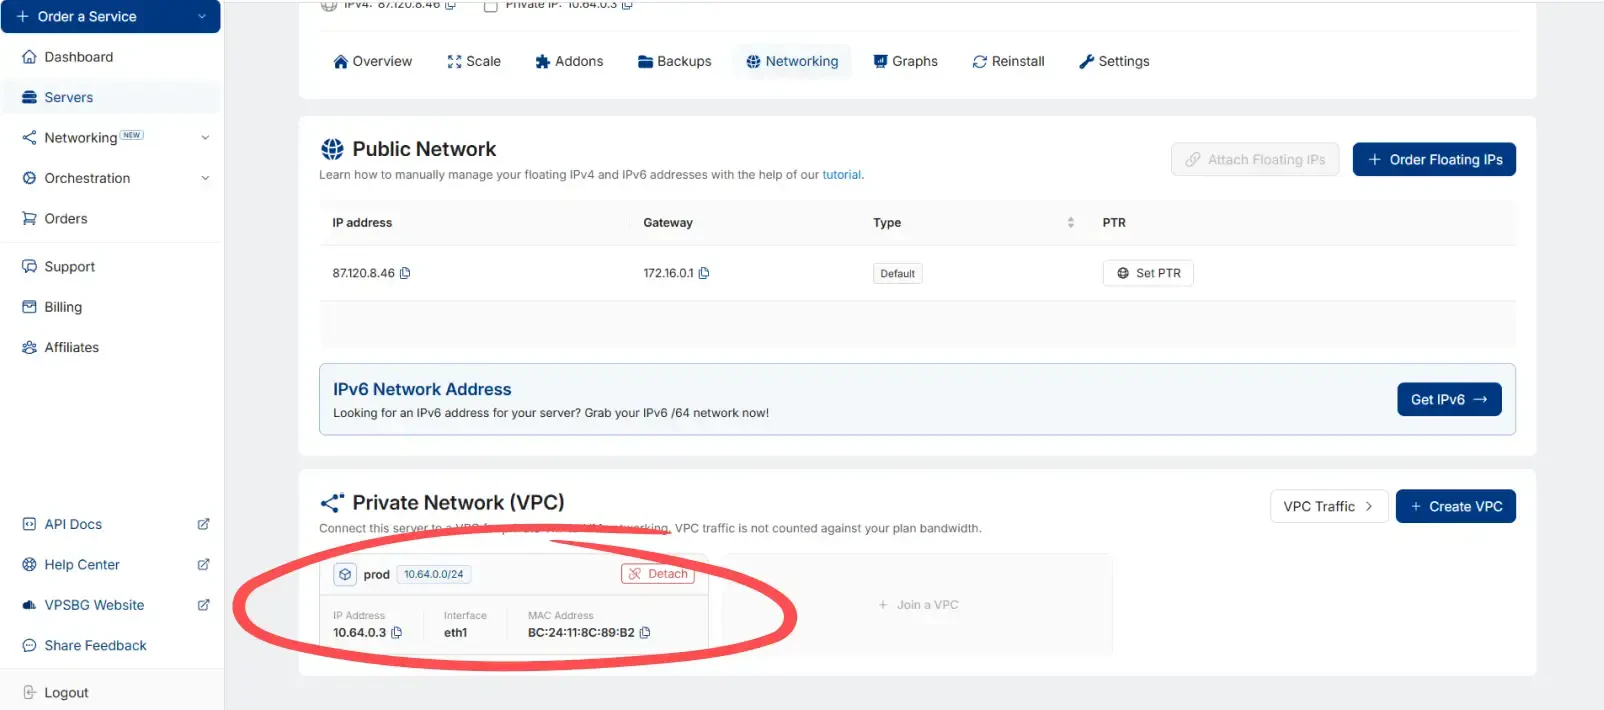Screen dimensions: 1604x710
Task: Expand the Orchestration sidebar section
Action: click(x=205, y=178)
